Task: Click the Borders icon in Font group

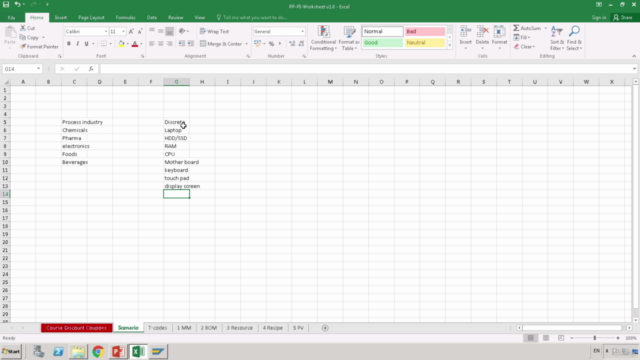Action: 104,44
